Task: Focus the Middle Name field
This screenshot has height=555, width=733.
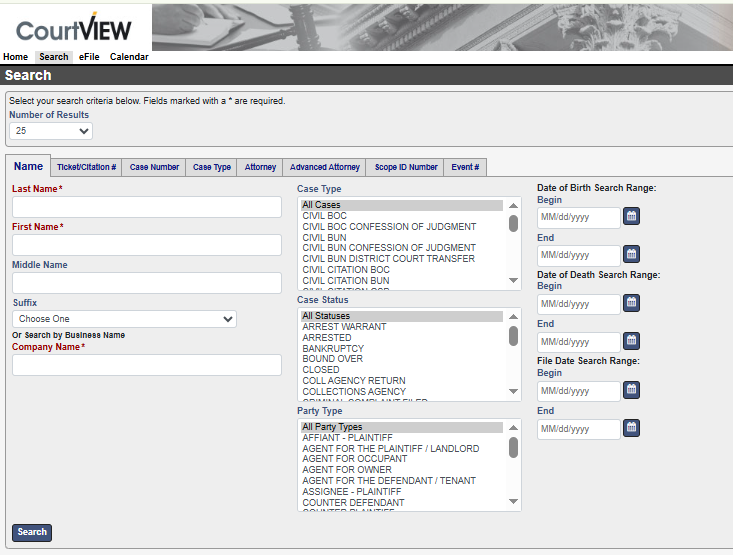Action: tap(147, 283)
